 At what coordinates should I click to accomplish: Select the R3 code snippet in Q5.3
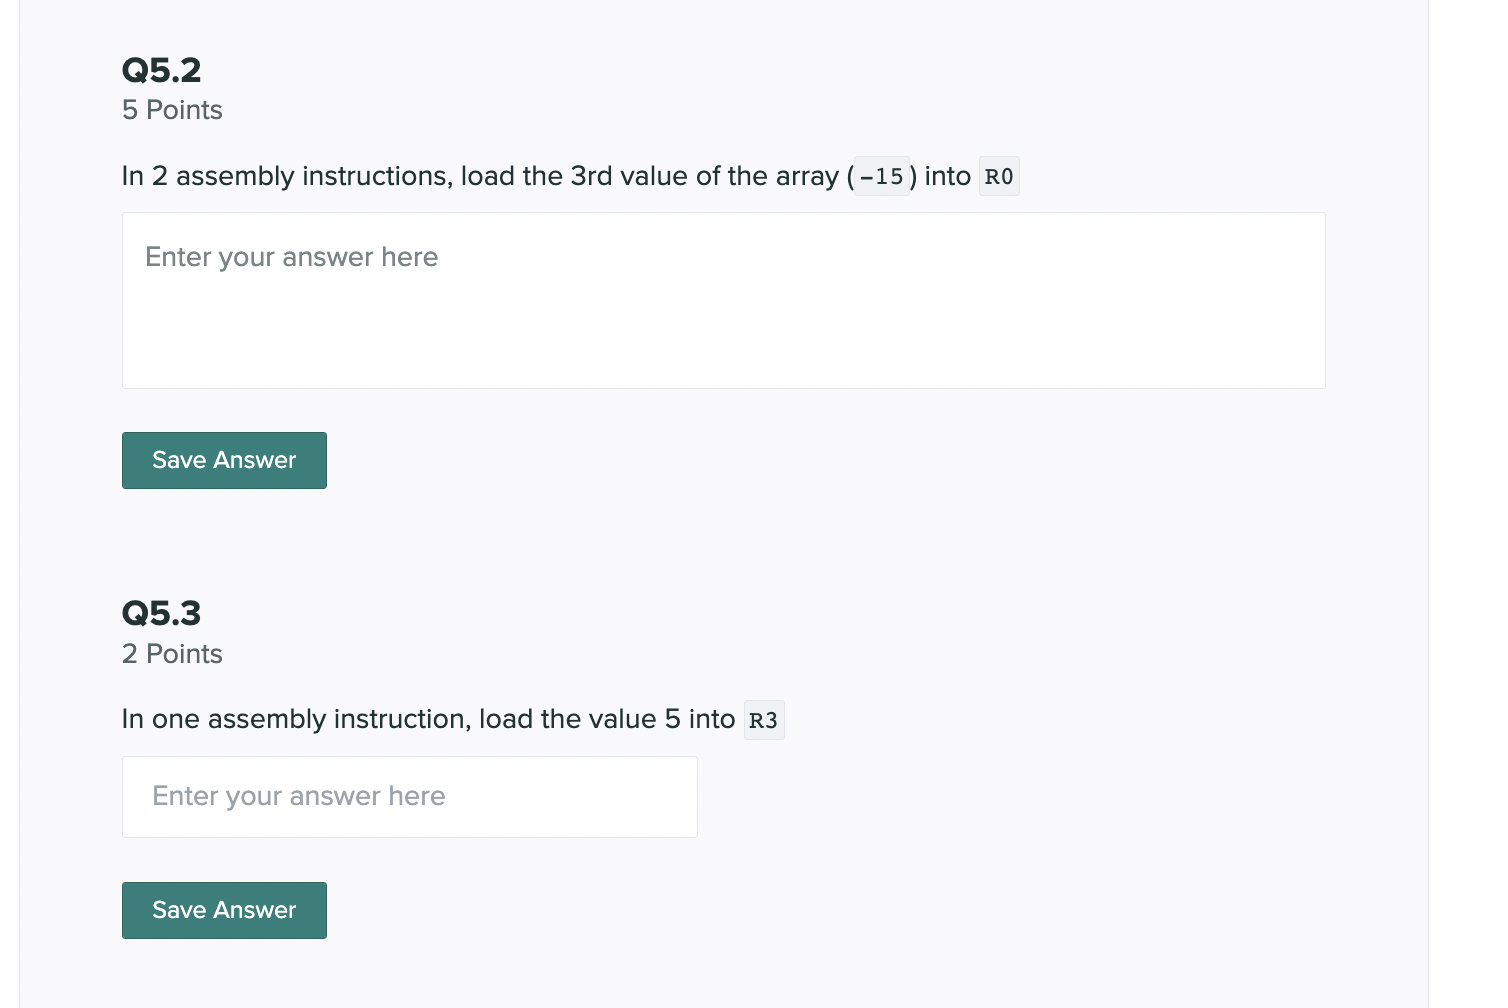tap(763, 719)
